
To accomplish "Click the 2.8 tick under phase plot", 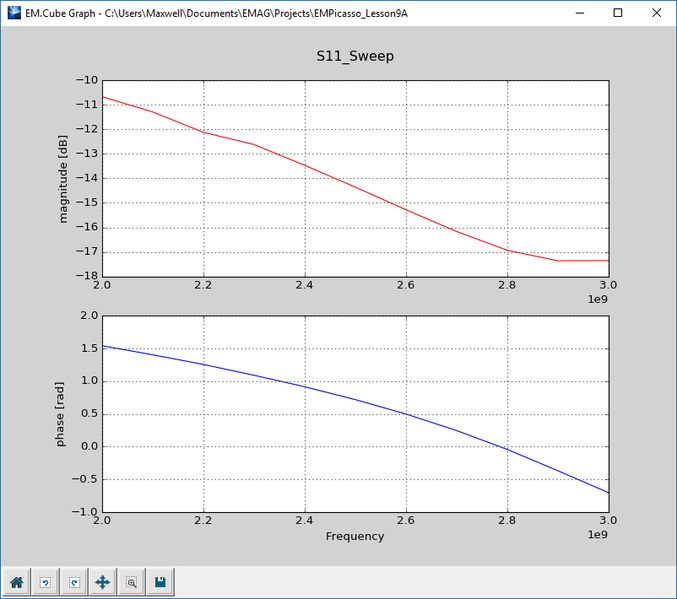I will click(507, 520).
